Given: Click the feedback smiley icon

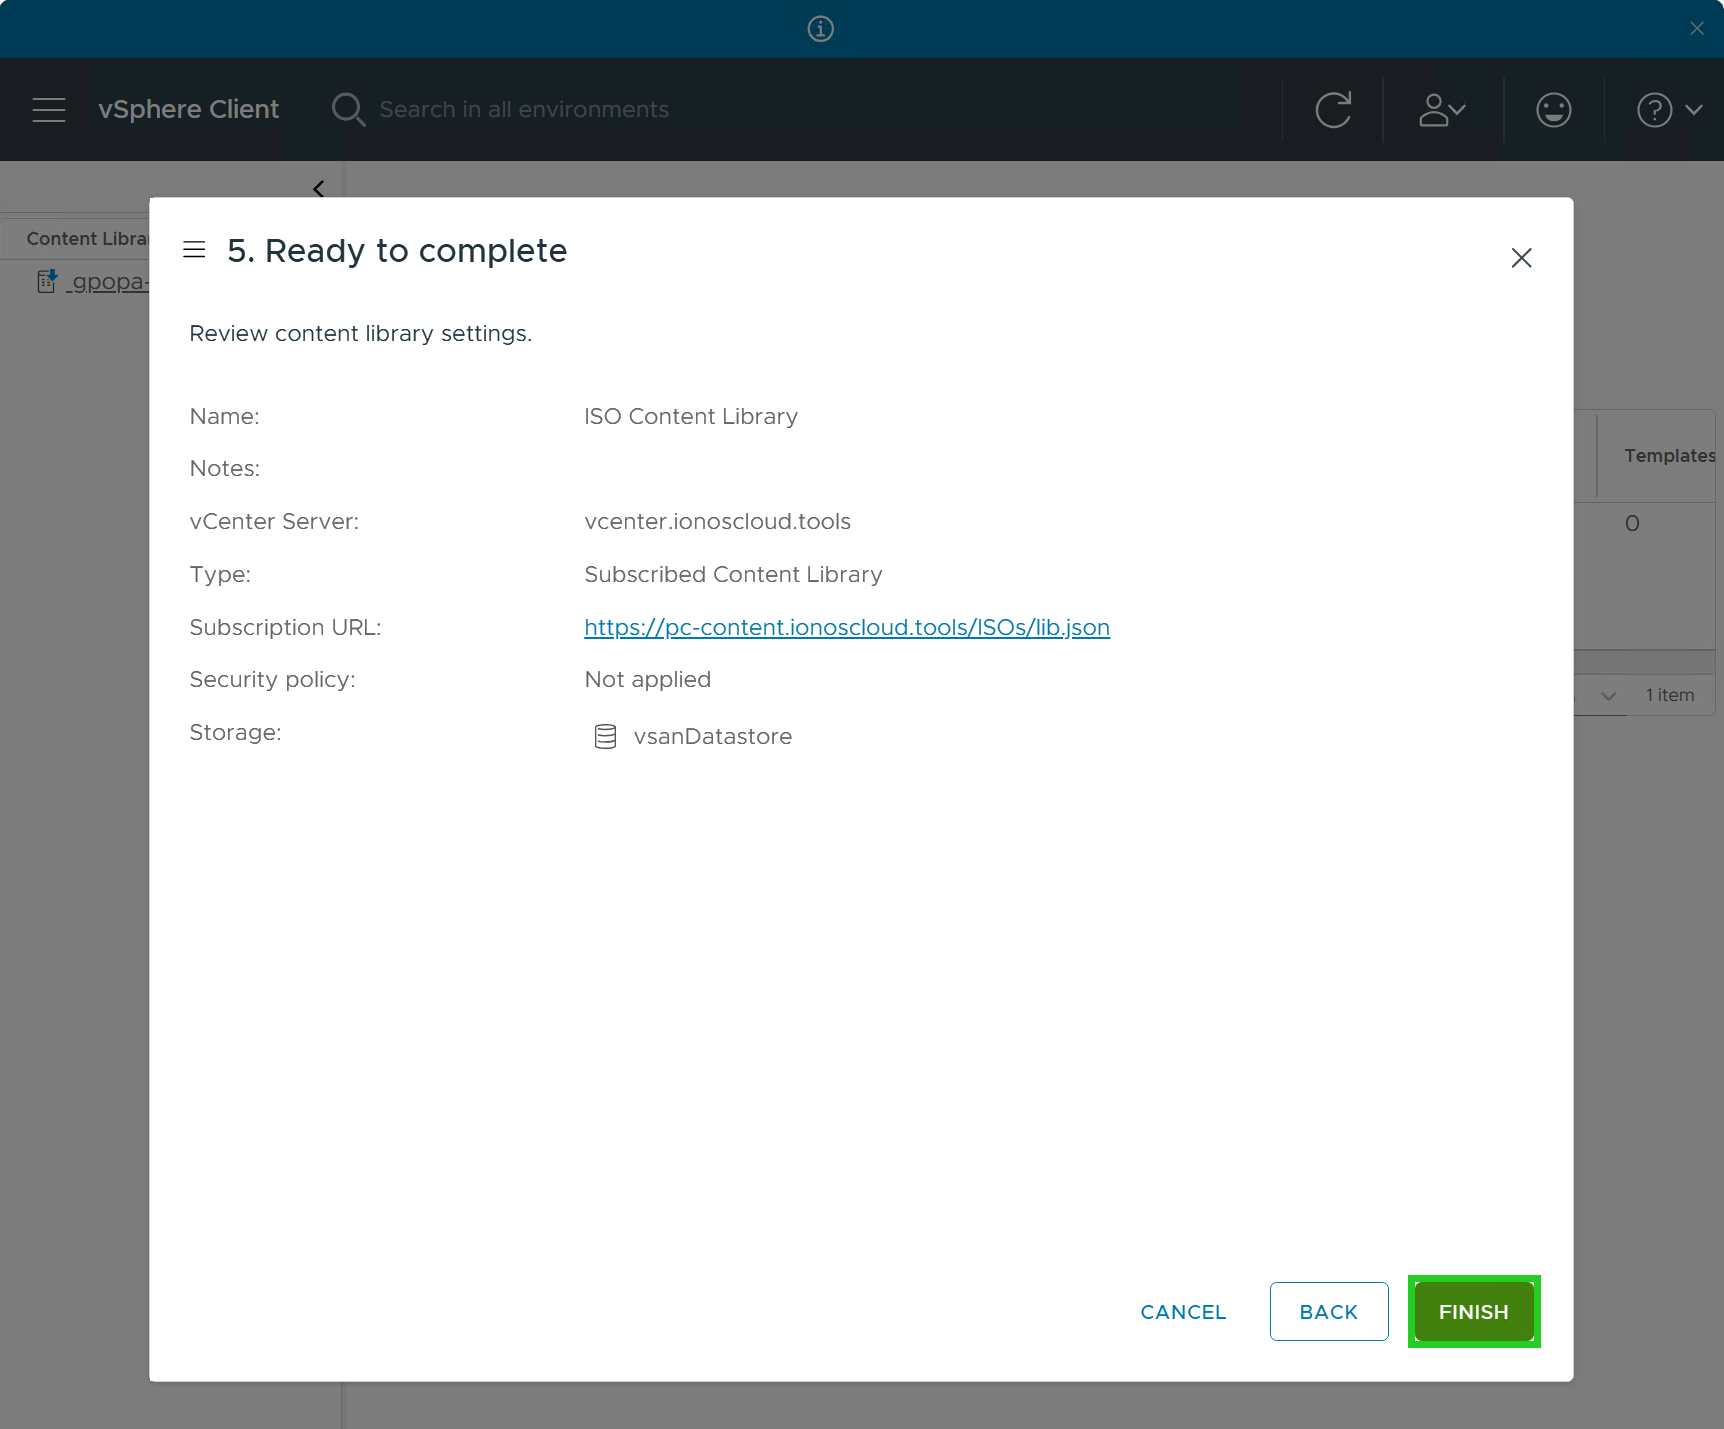Looking at the screenshot, I should [x=1553, y=110].
